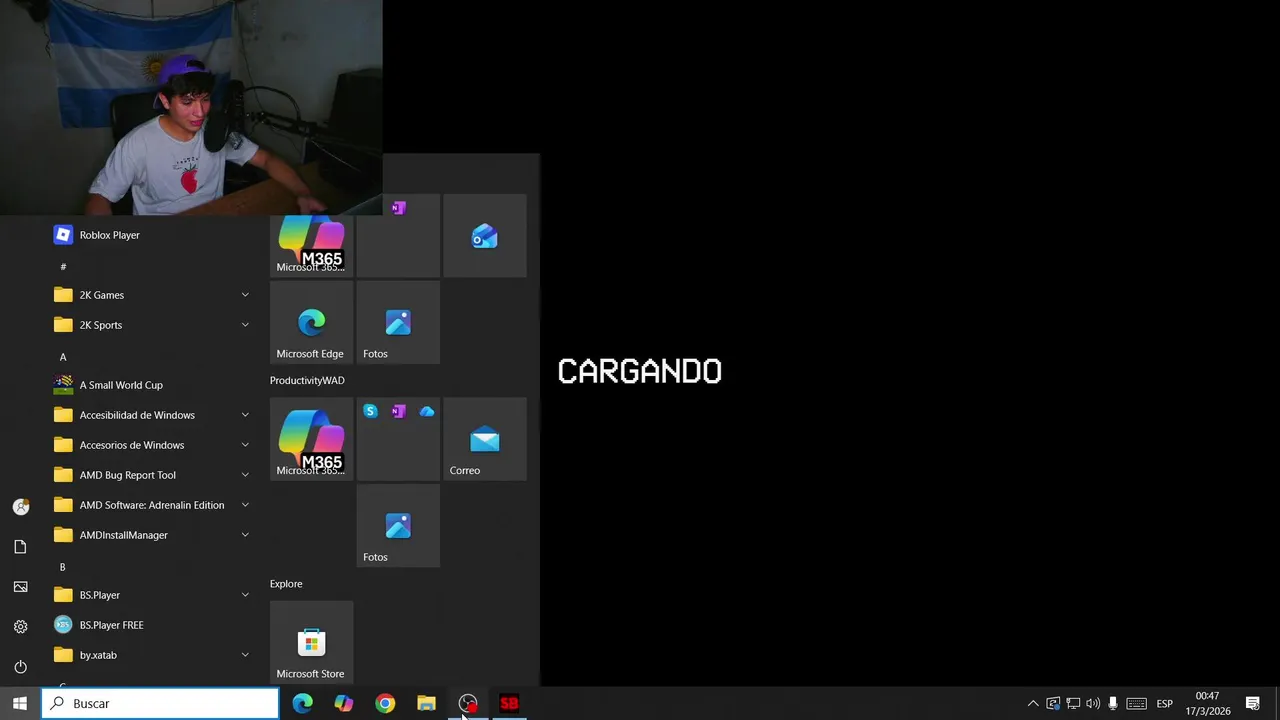Click the OneDrive icon in the tile folder
Screen dimensions: 1280x720
(427, 411)
